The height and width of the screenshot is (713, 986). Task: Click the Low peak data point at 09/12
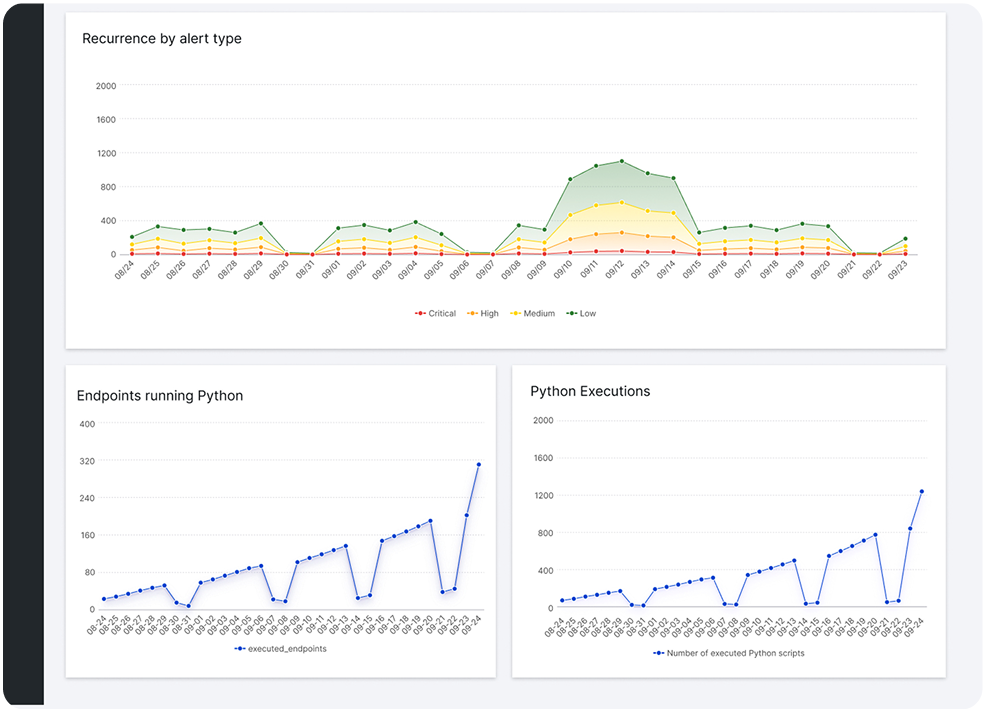(622, 162)
